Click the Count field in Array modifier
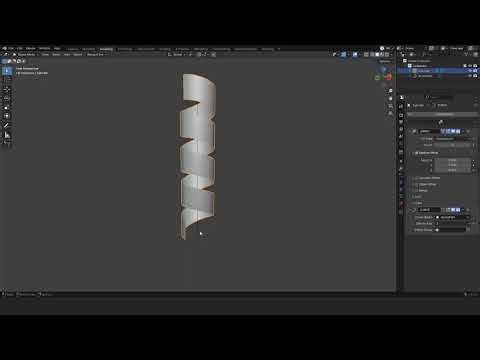Viewport: 480px width, 360px height. click(453, 145)
